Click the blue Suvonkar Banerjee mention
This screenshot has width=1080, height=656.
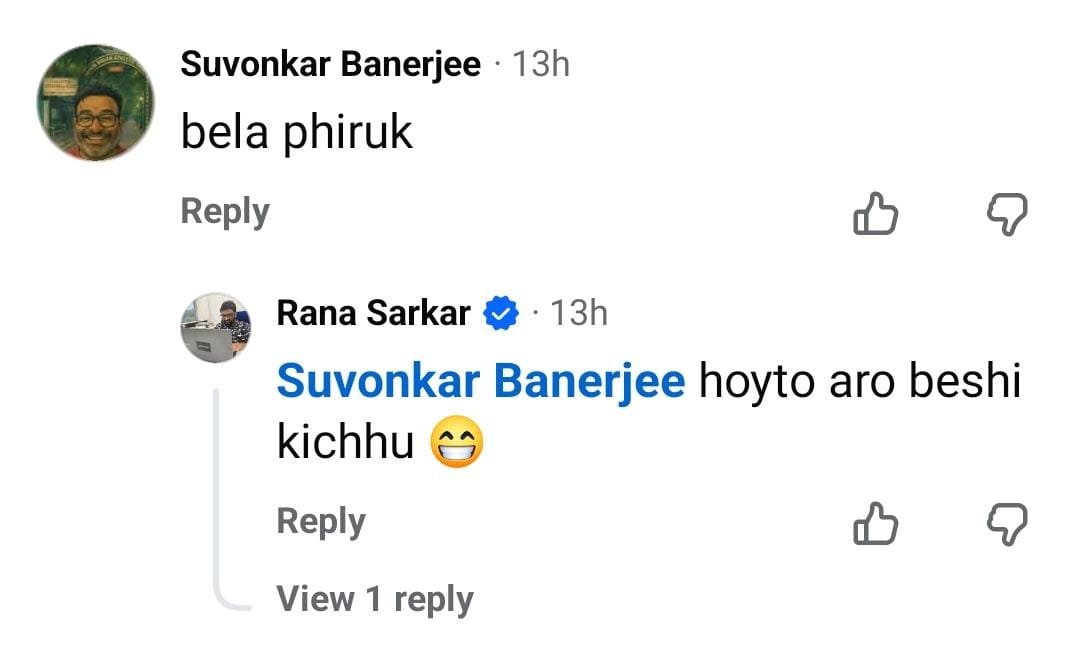(x=480, y=383)
